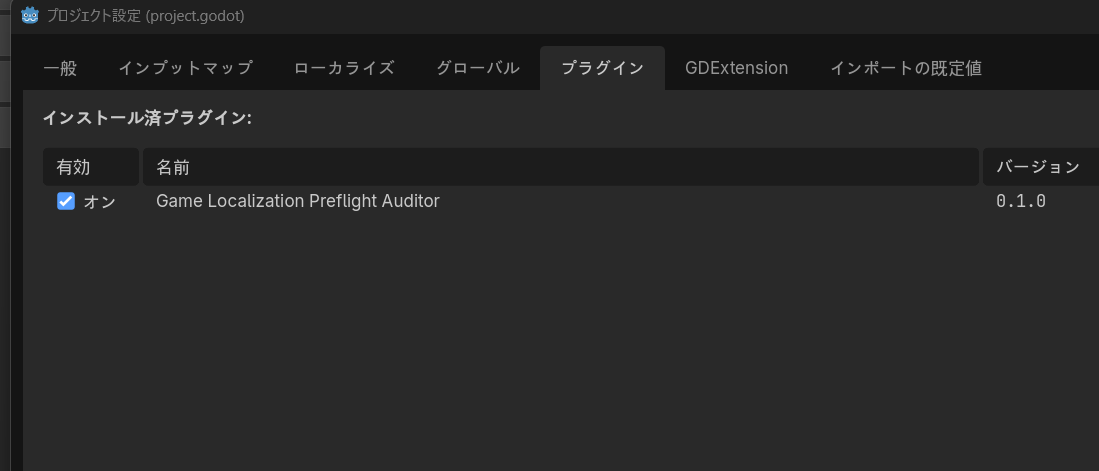
Task: Select the Game Localization Preflight Auditor plugin name
Action: coord(298,201)
